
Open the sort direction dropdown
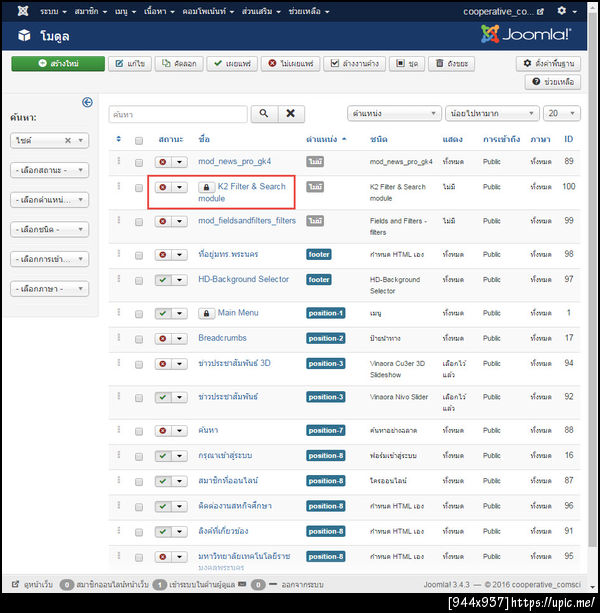(x=492, y=114)
